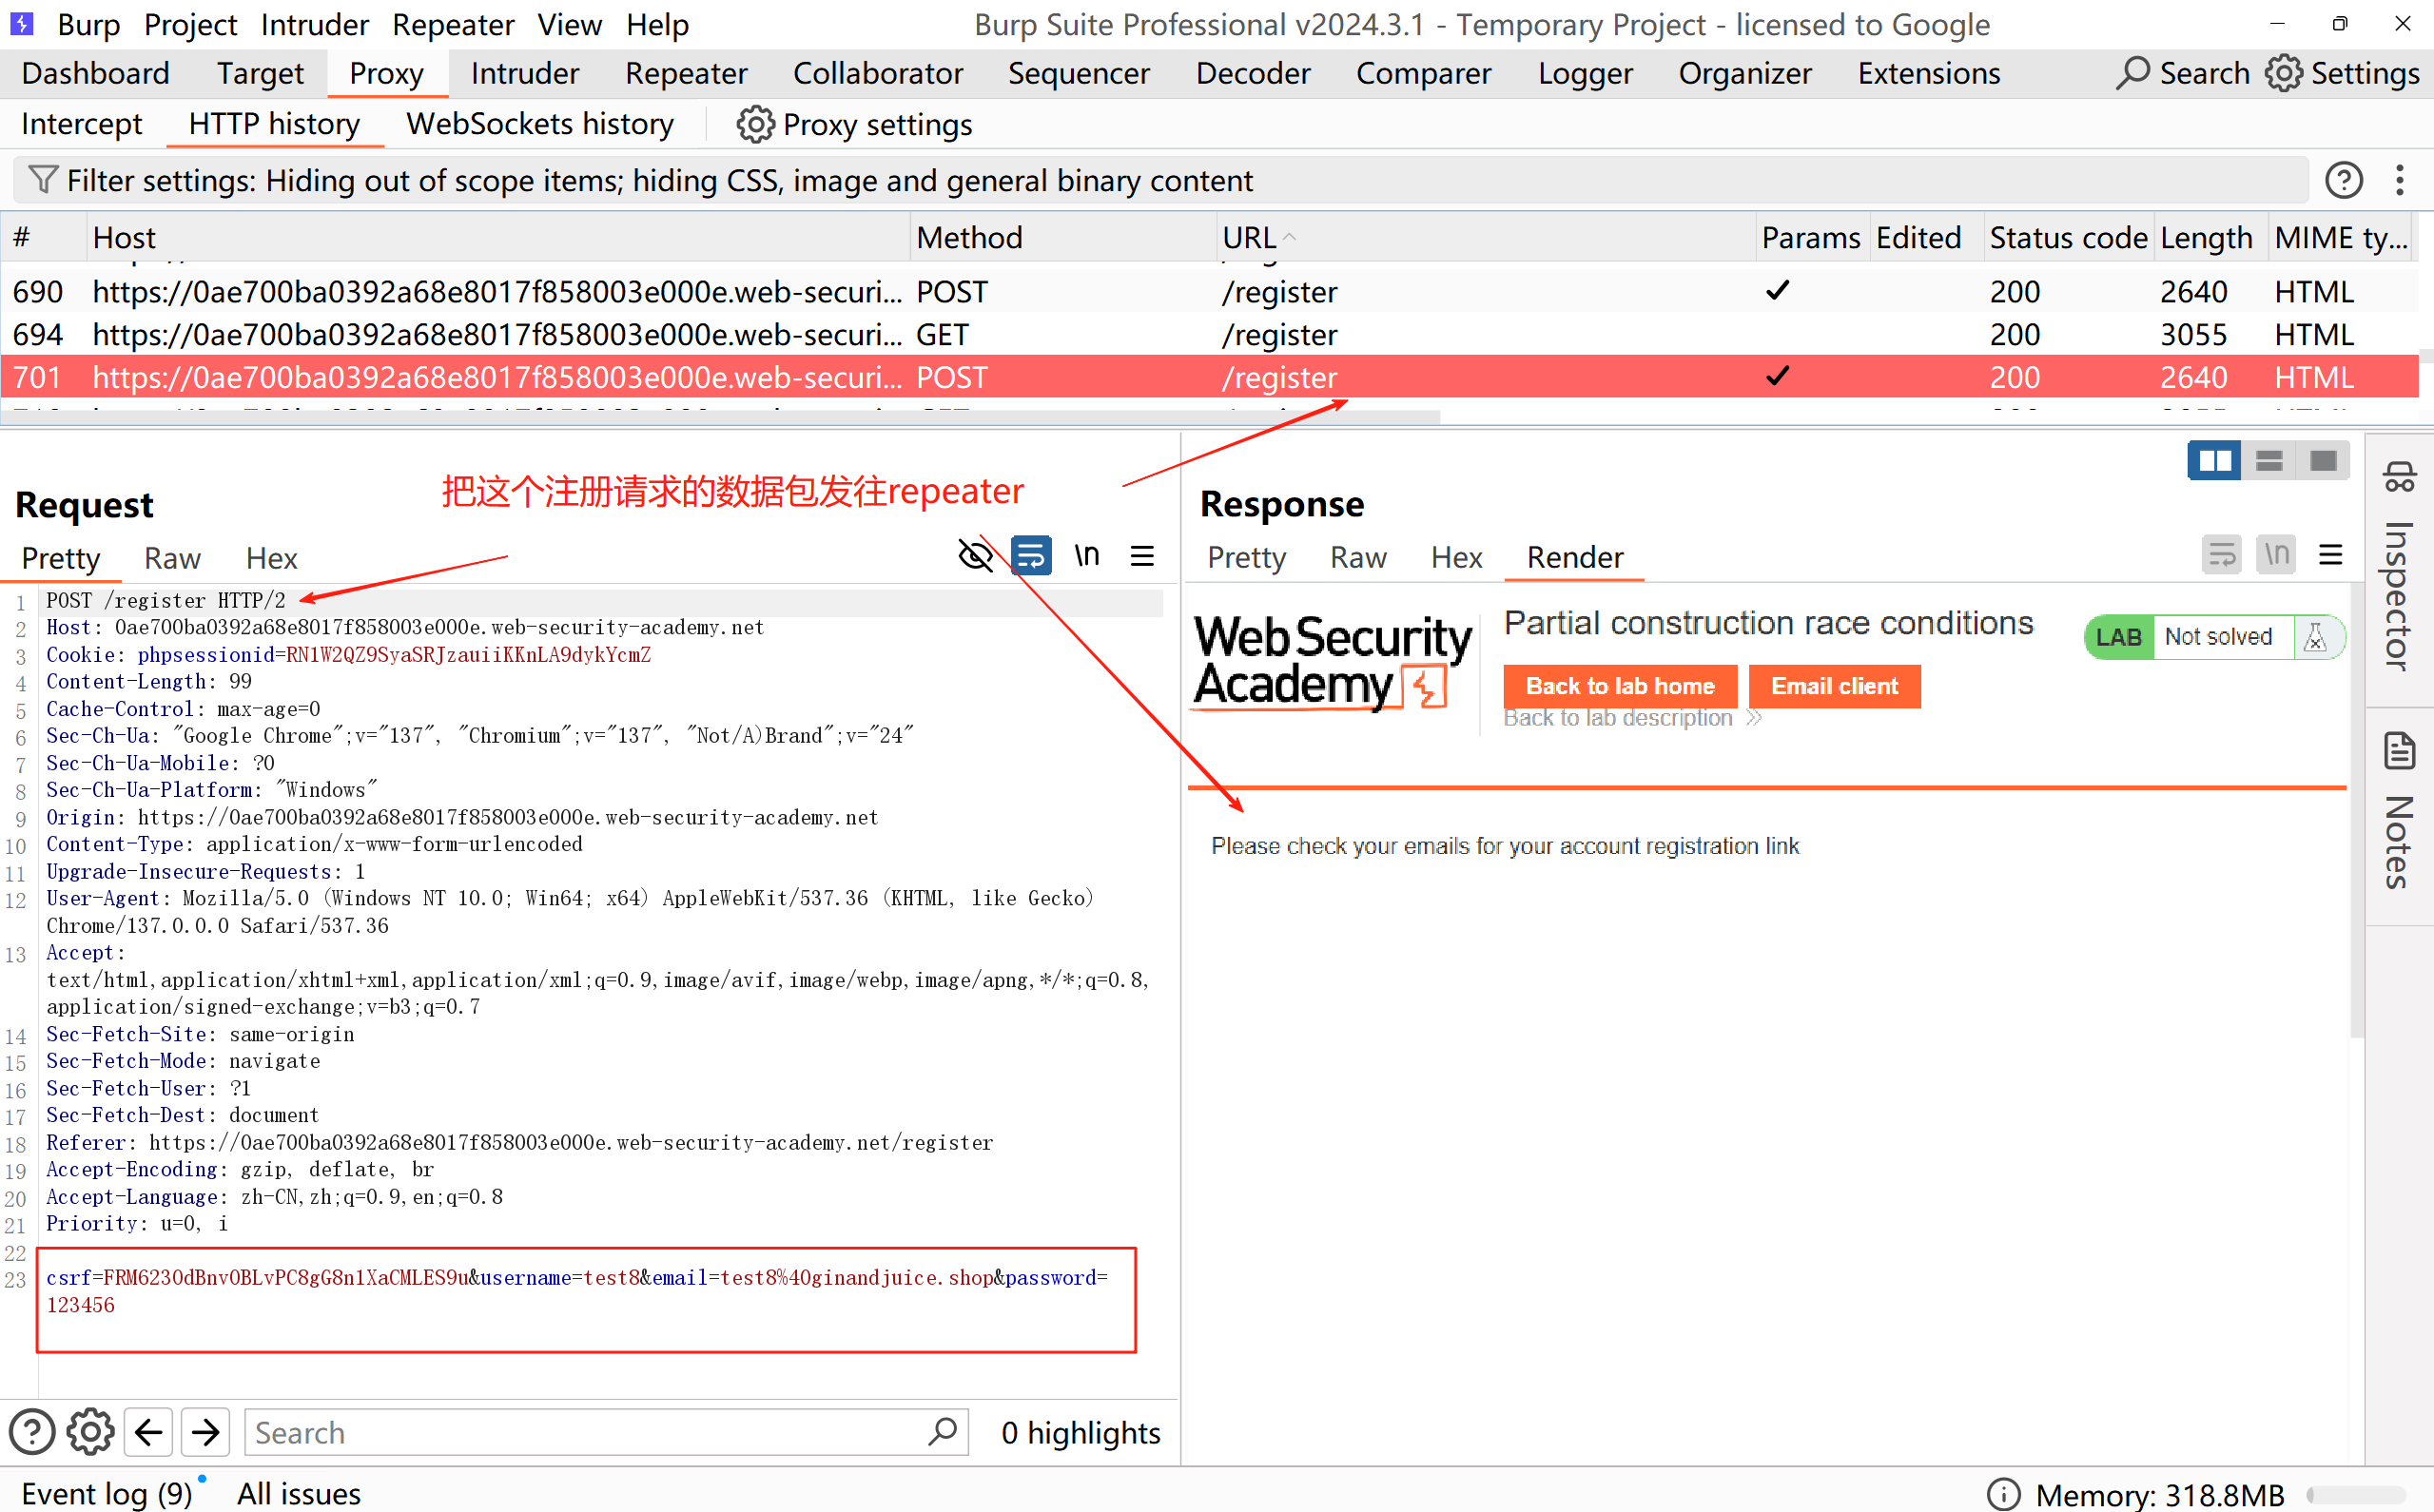Click the request Search input field

590,1432
